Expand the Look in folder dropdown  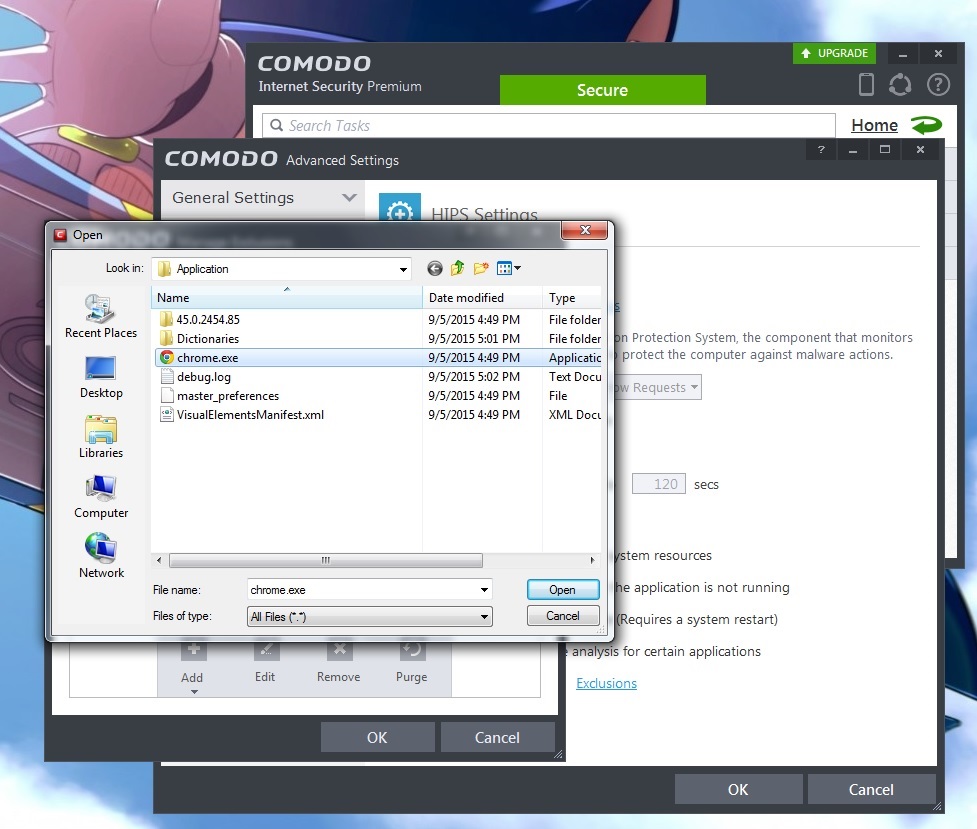click(403, 269)
